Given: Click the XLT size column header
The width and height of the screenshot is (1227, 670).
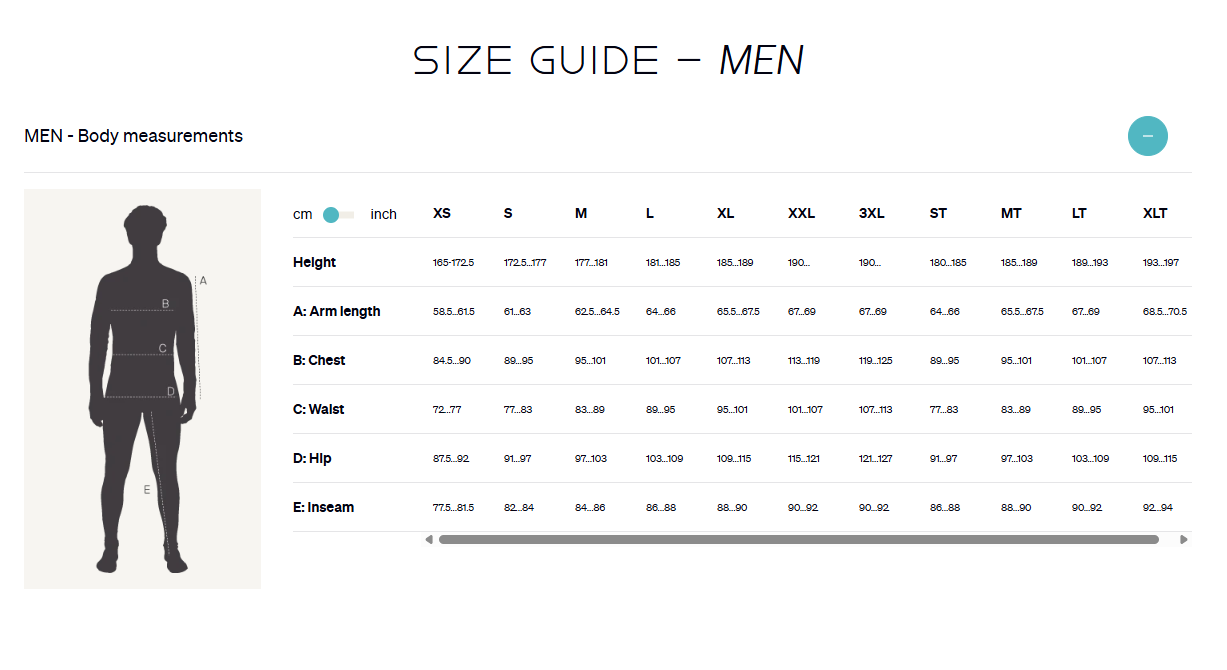Looking at the screenshot, I should click(1155, 214).
